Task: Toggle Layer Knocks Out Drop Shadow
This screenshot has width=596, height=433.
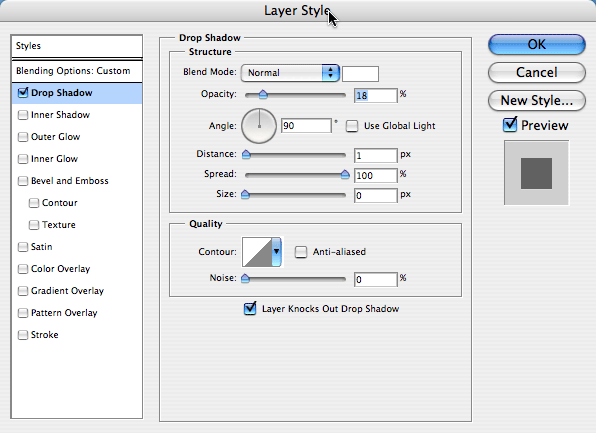Action: click(250, 308)
